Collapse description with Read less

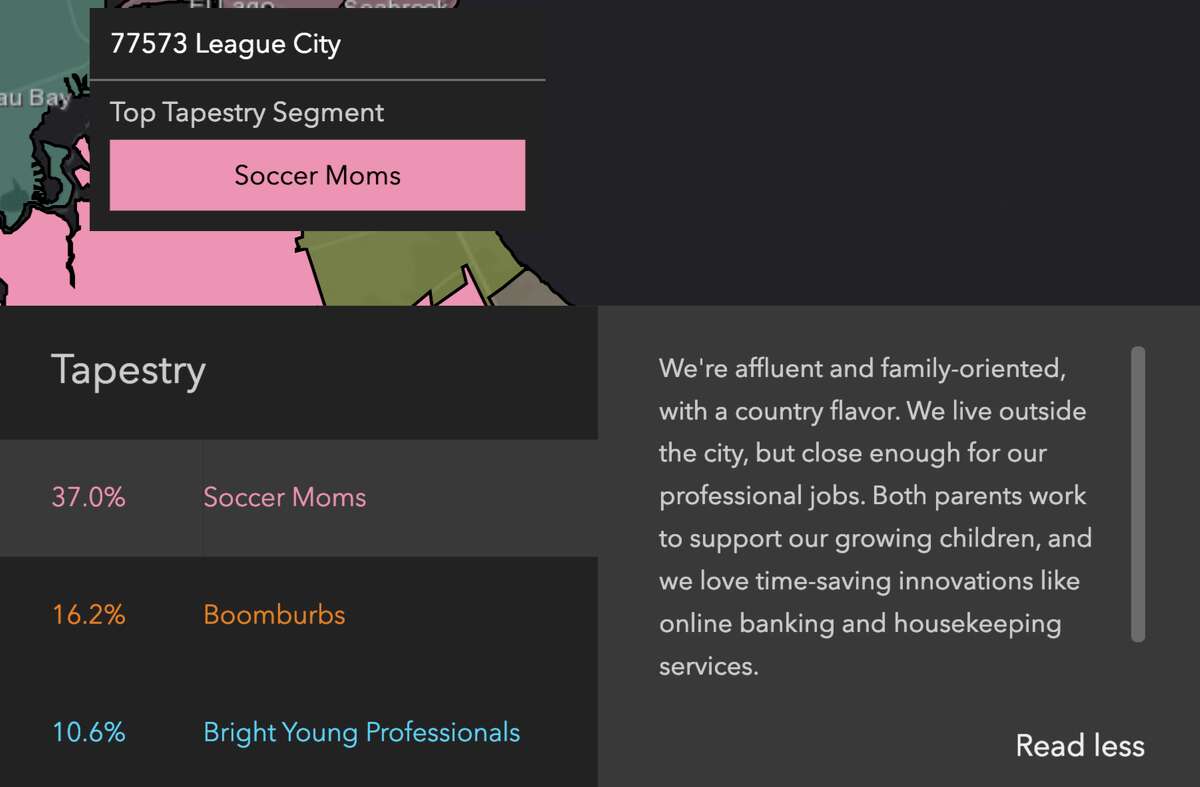(1080, 745)
